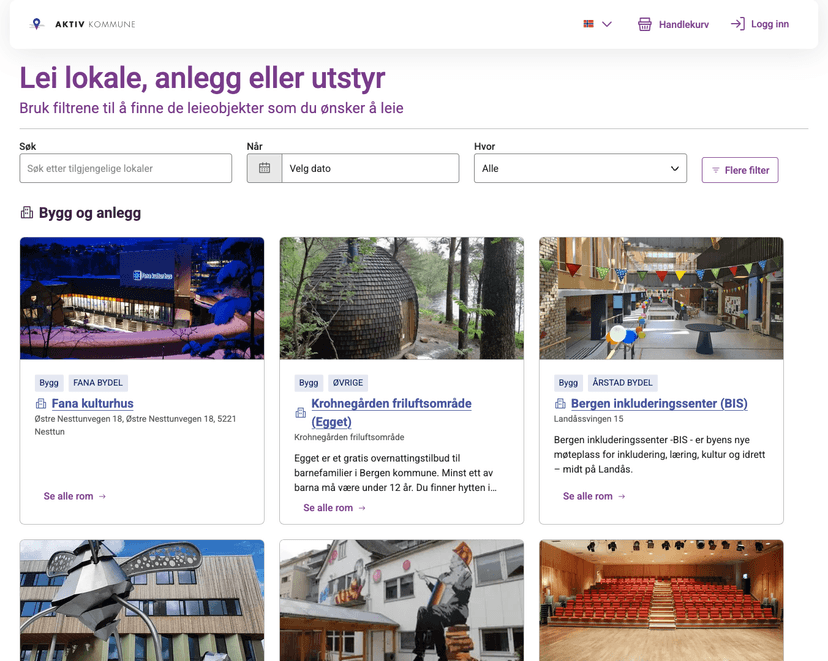
Task: Open the Fana kulturhus photo
Action: [142, 298]
